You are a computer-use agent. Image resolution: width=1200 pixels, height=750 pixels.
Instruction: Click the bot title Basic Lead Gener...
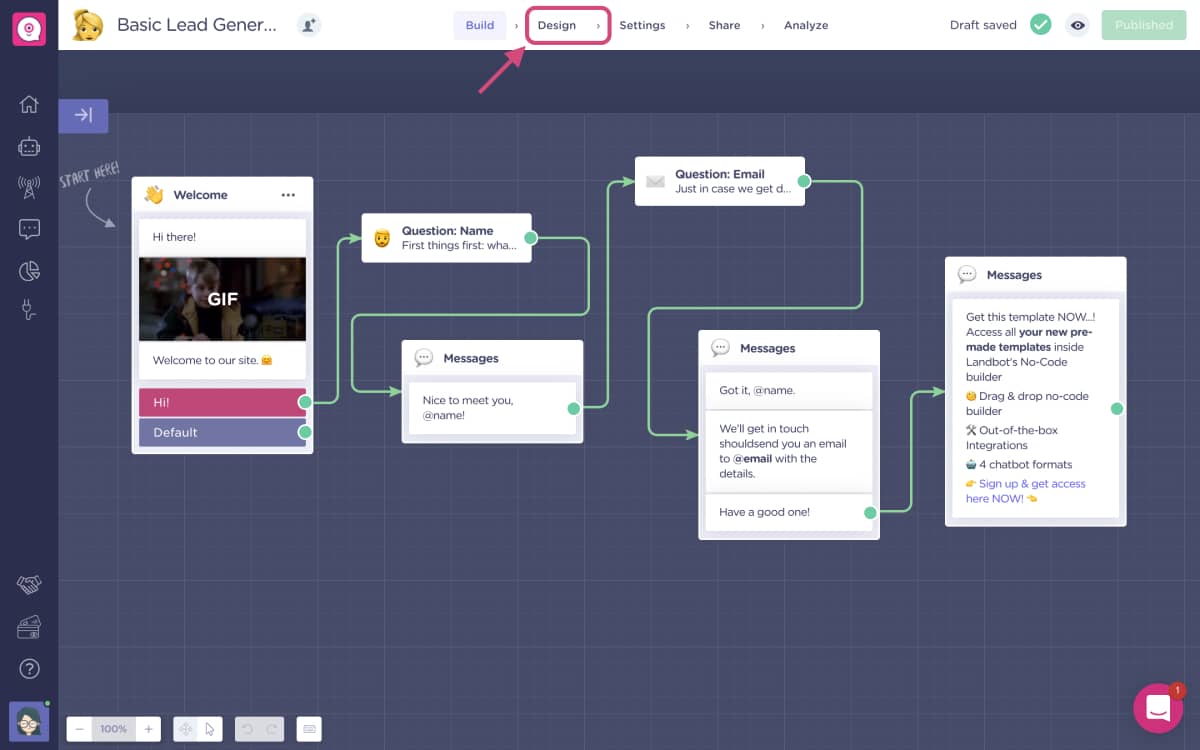(197, 25)
